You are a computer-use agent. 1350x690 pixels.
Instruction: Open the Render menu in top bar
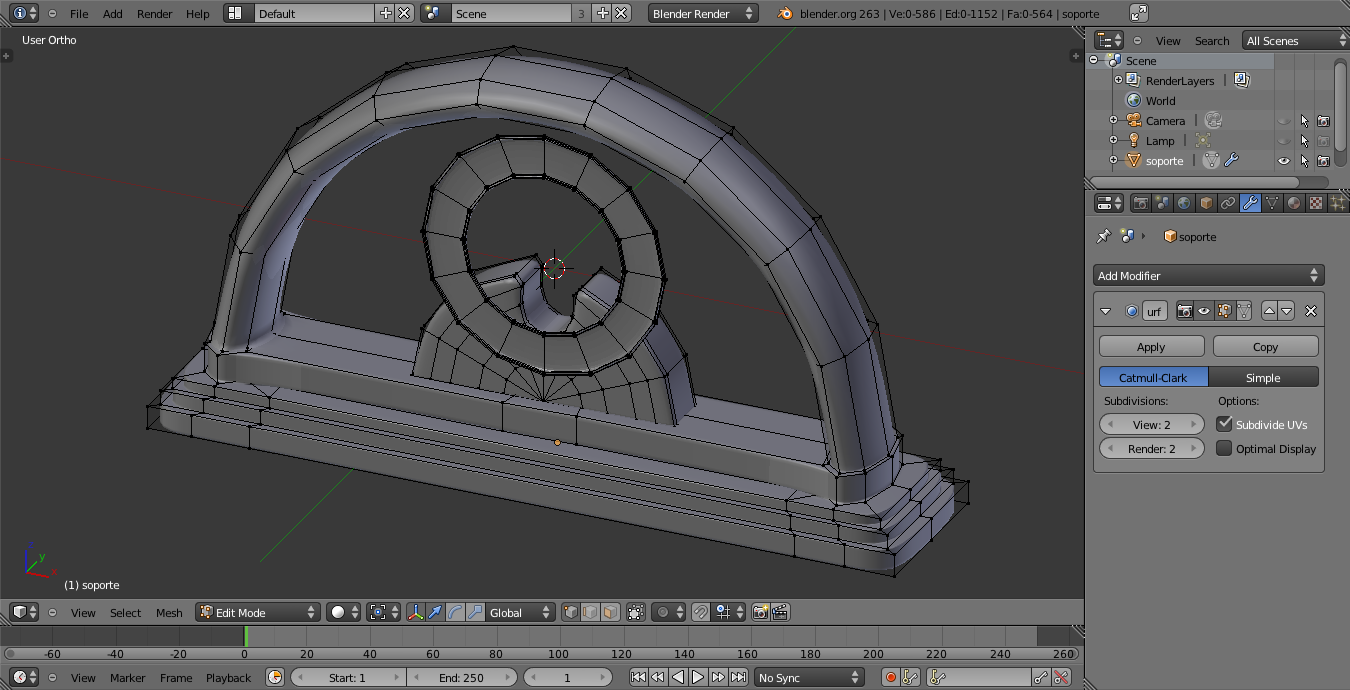click(x=155, y=13)
